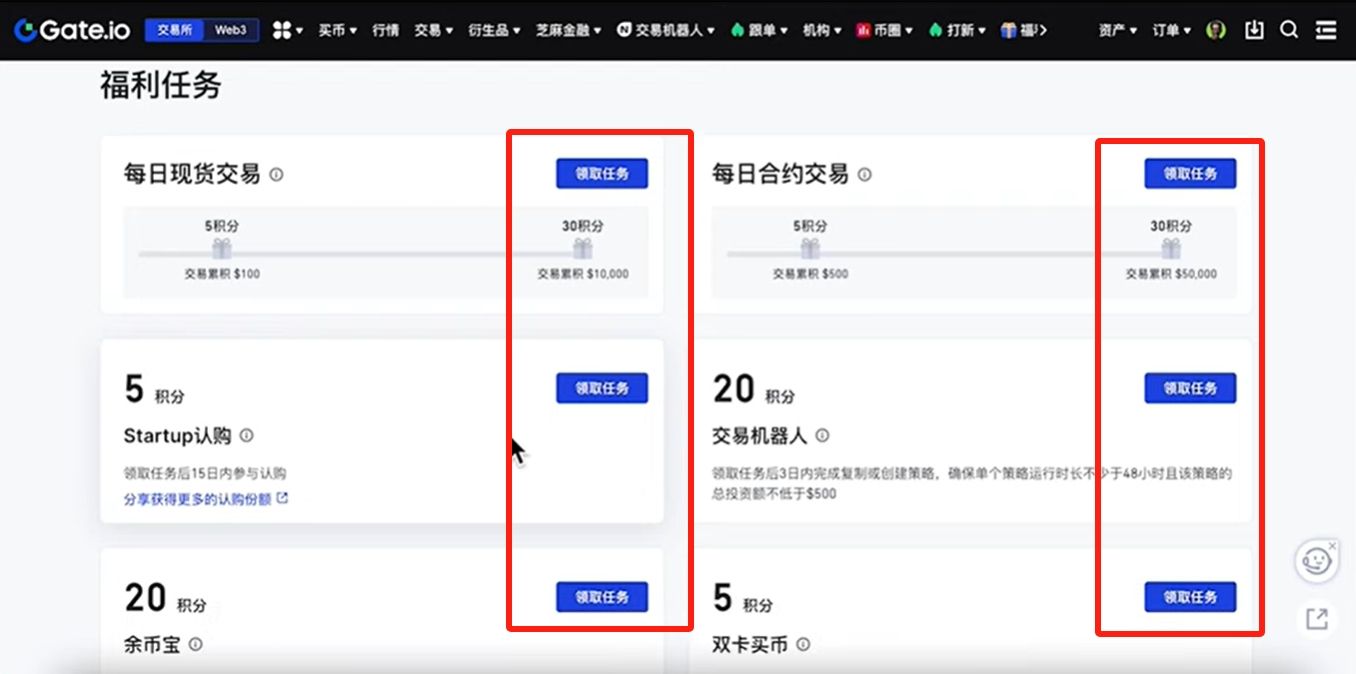The height and width of the screenshot is (674, 1356).
Task: Click info icon next to 交易机器人 task
Action: [x=822, y=436]
